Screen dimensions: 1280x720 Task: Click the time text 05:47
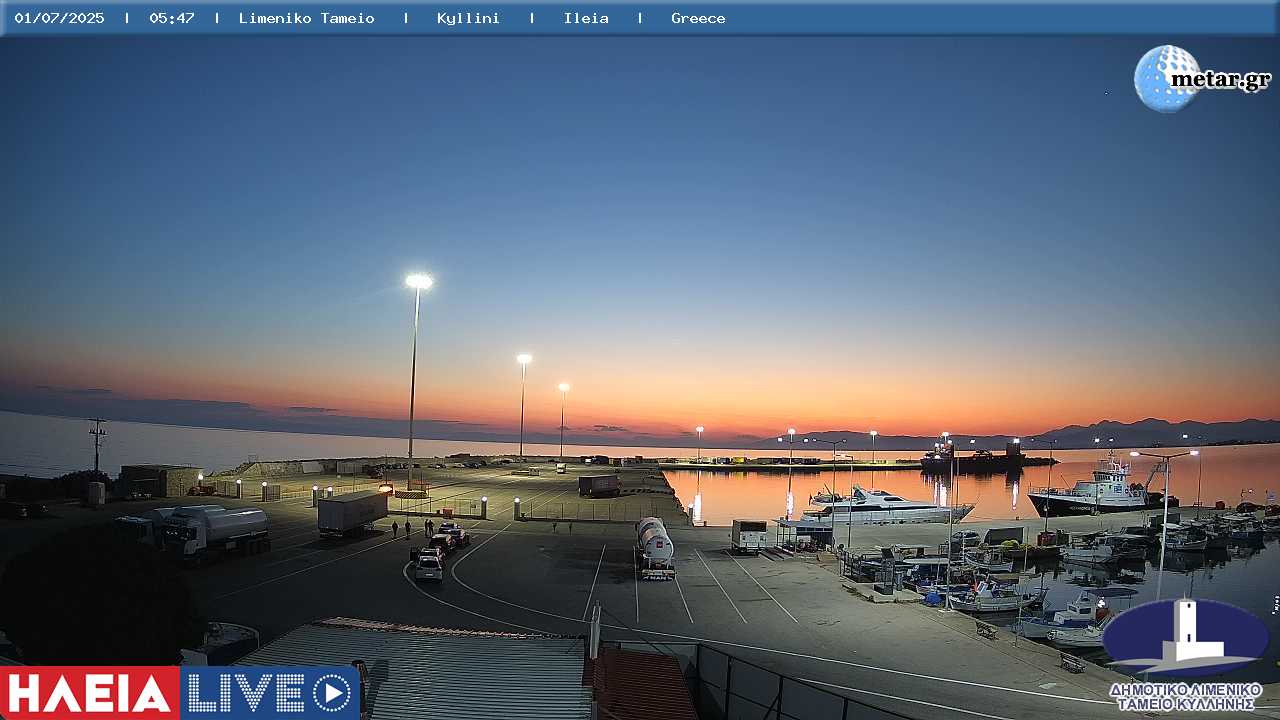tap(172, 18)
